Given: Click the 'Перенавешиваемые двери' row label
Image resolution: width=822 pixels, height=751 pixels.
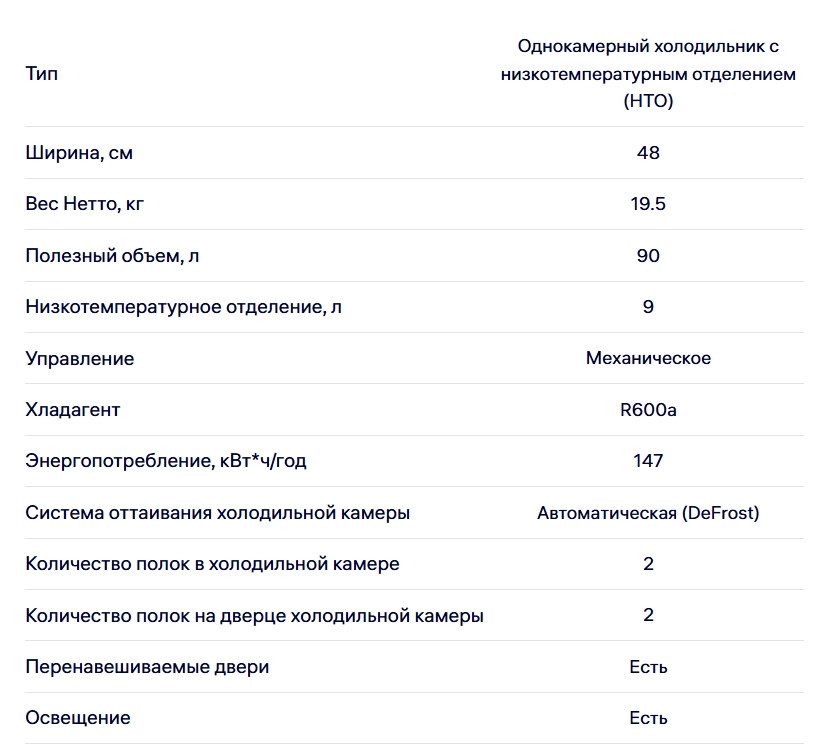Looking at the screenshot, I should [147, 667].
